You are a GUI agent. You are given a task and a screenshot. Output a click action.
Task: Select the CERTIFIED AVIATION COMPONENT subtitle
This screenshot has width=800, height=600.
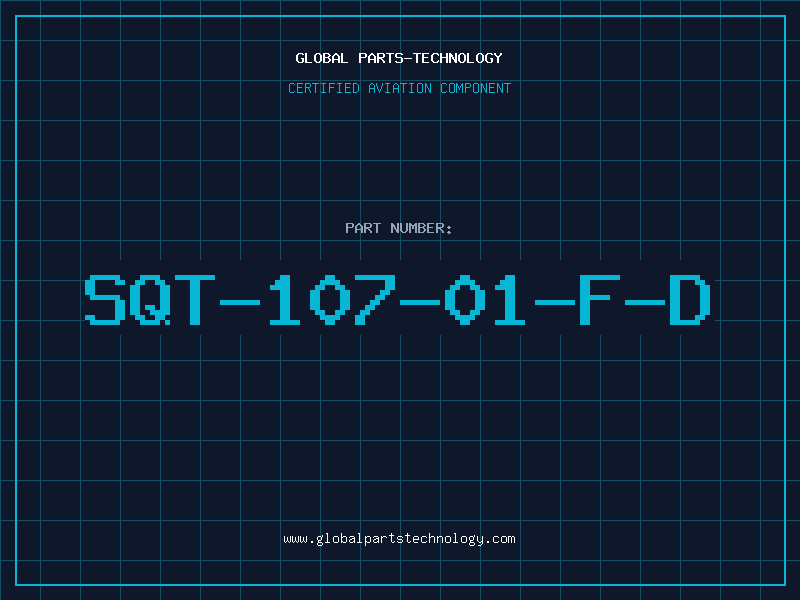(399, 88)
